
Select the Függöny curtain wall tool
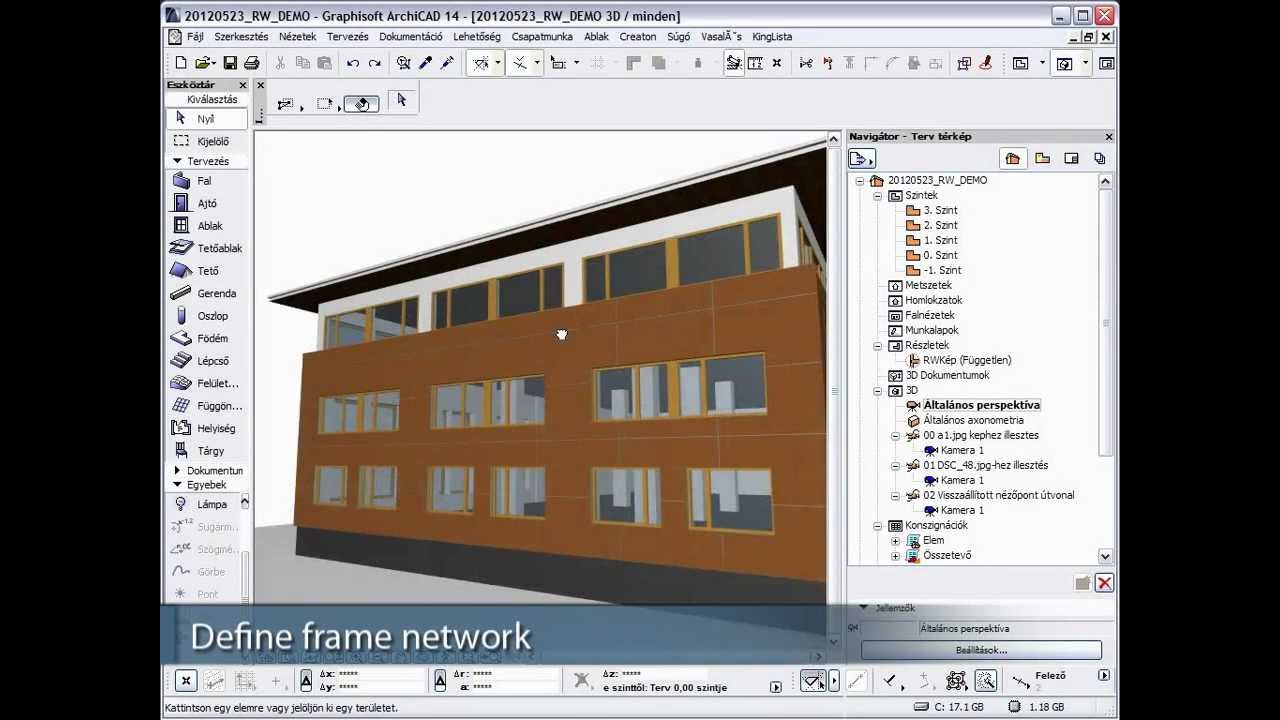[206, 406]
